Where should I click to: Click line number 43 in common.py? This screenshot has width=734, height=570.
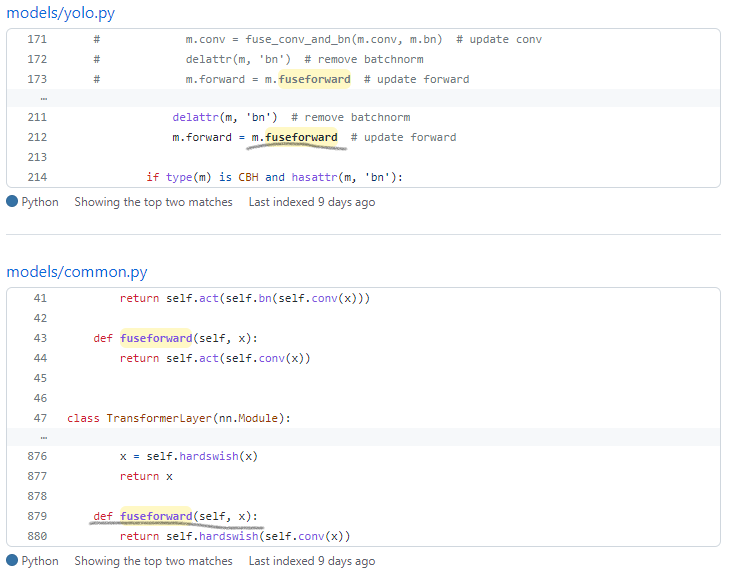[x=40, y=338]
